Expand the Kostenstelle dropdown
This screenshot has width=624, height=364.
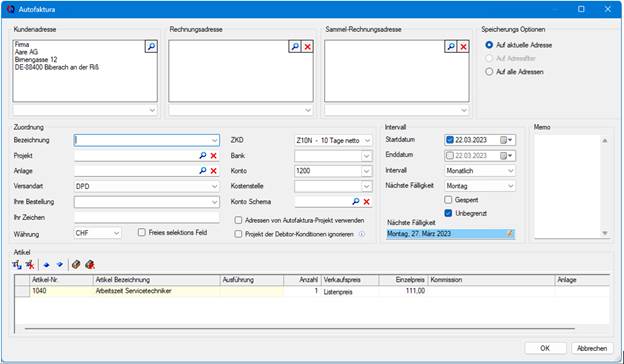(367, 186)
